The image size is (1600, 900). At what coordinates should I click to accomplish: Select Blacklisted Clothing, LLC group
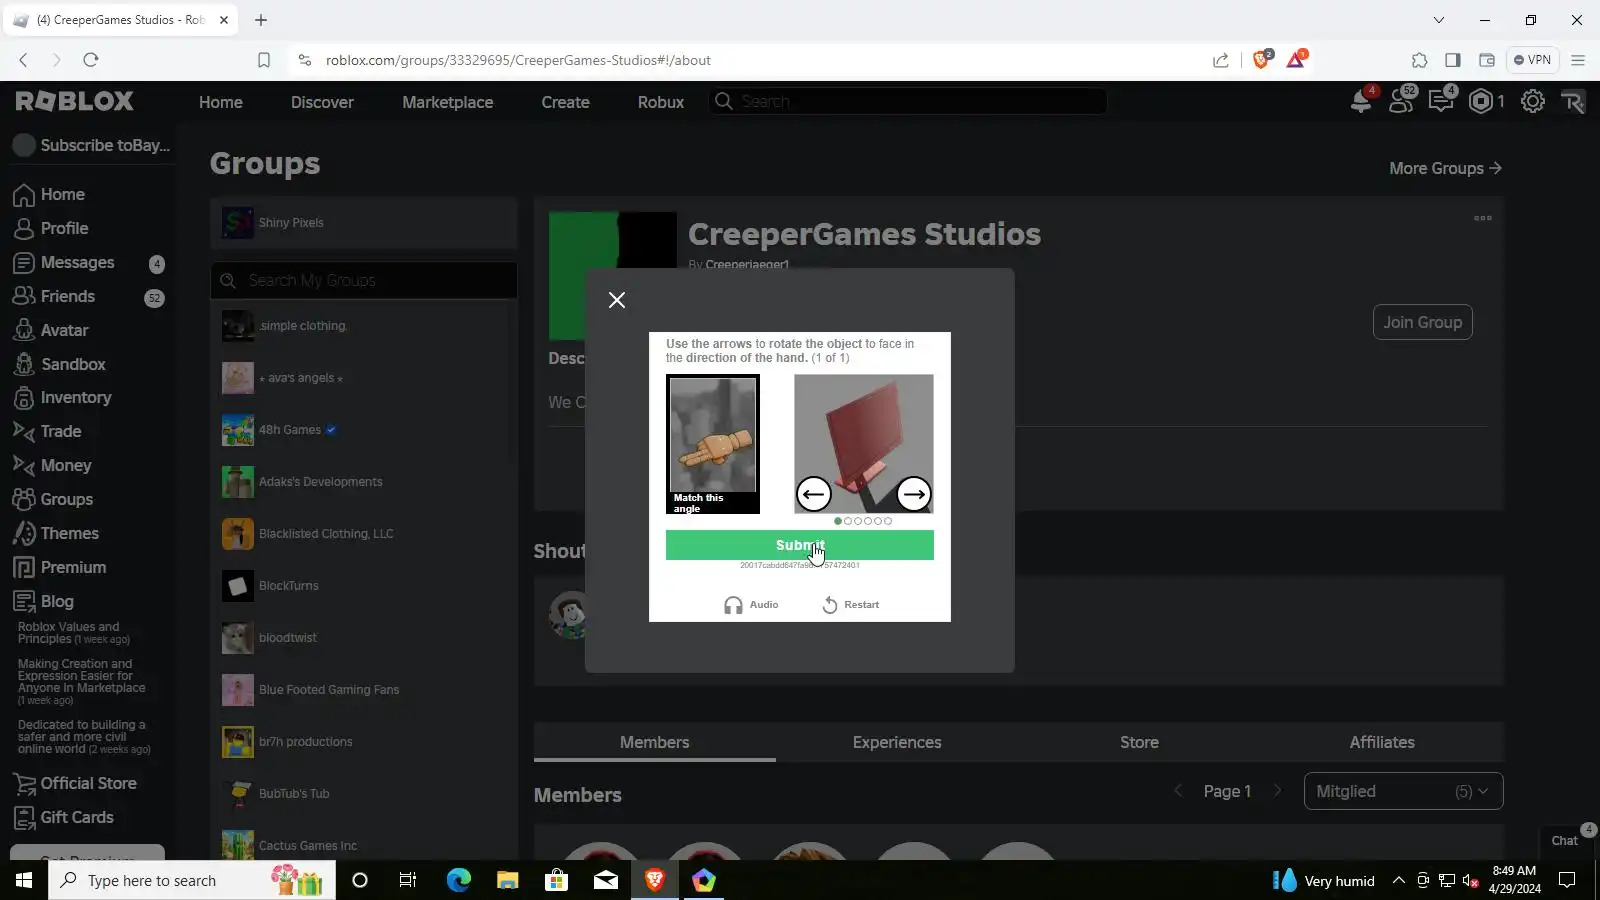click(x=364, y=534)
